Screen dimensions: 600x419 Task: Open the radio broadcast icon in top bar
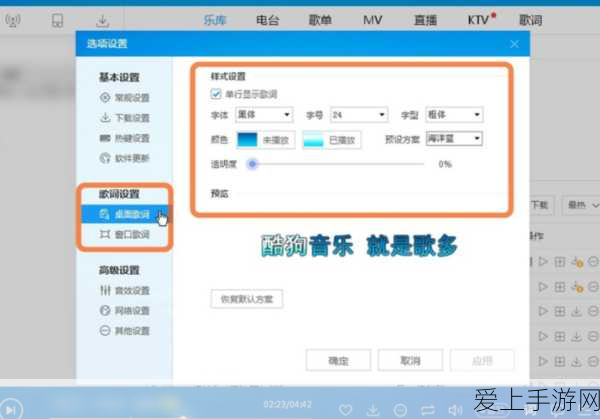(x=13, y=20)
